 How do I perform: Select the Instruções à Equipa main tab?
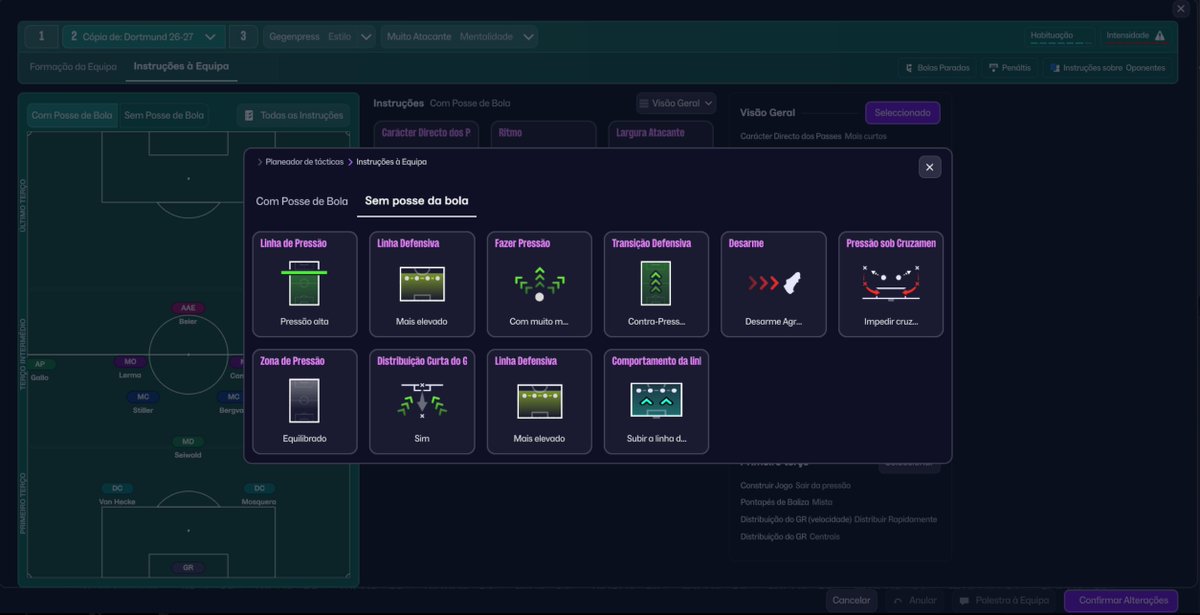(x=182, y=67)
